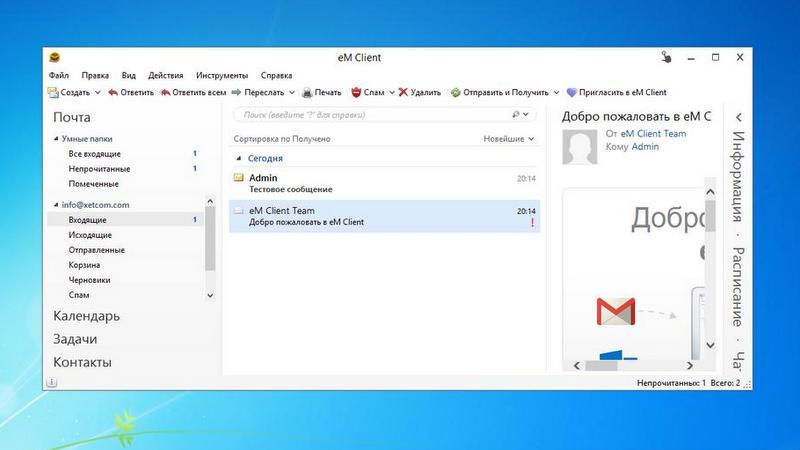Click the Reply all icon
800x450 pixels.
pyautogui.click(x=165, y=92)
